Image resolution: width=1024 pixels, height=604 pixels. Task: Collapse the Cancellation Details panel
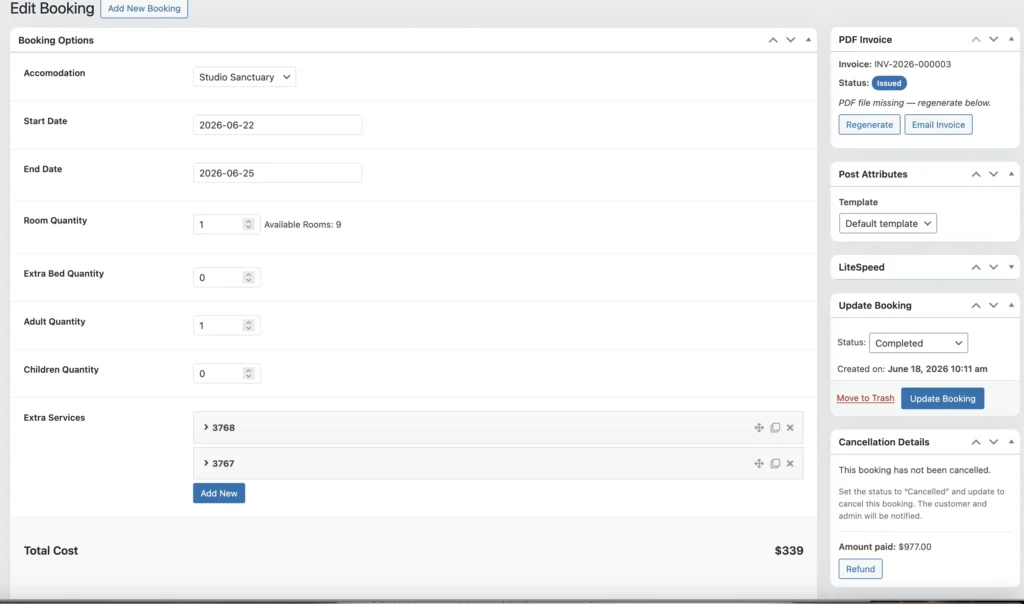[x=1011, y=442]
